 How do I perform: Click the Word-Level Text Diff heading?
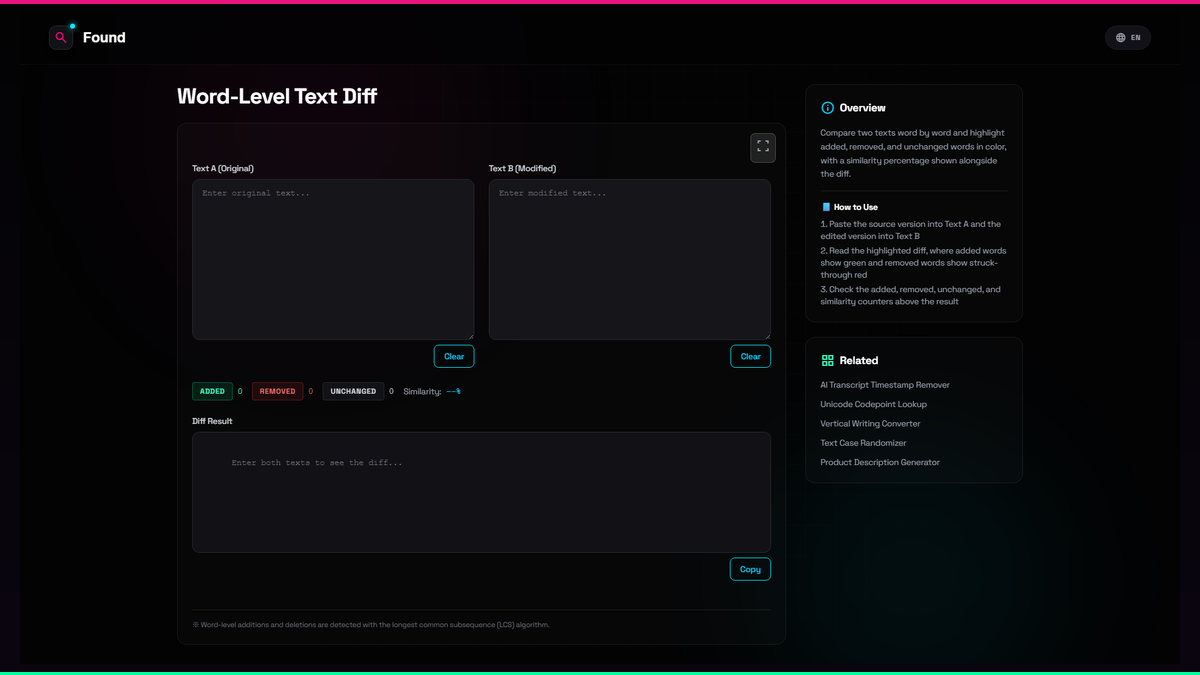pyautogui.click(x=277, y=96)
